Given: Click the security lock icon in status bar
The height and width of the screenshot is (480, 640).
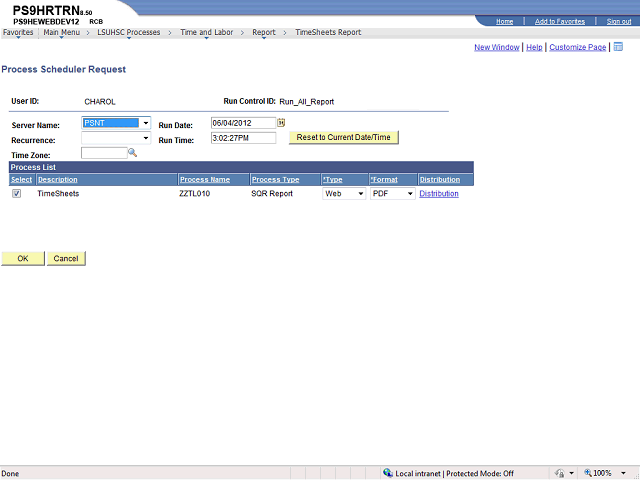Looking at the screenshot, I should [x=559, y=473].
